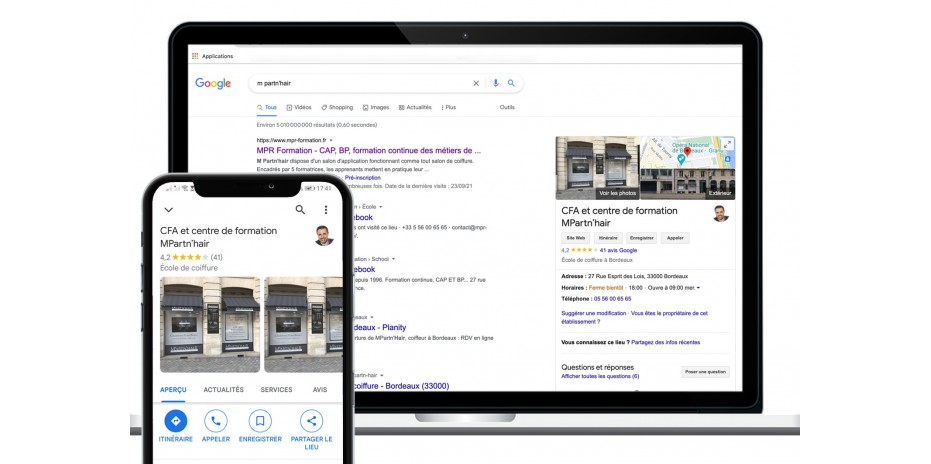Viewport: 931px width, 464px height.
Task: Tap the second storefront photo on the phone
Action: coord(303,324)
